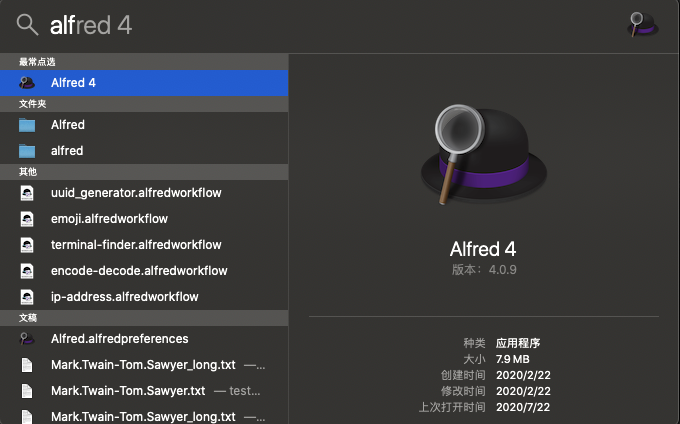Select uuid_generator.alfredworkflow result
This screenshot has width=680, height=424.
click(144, 193)
